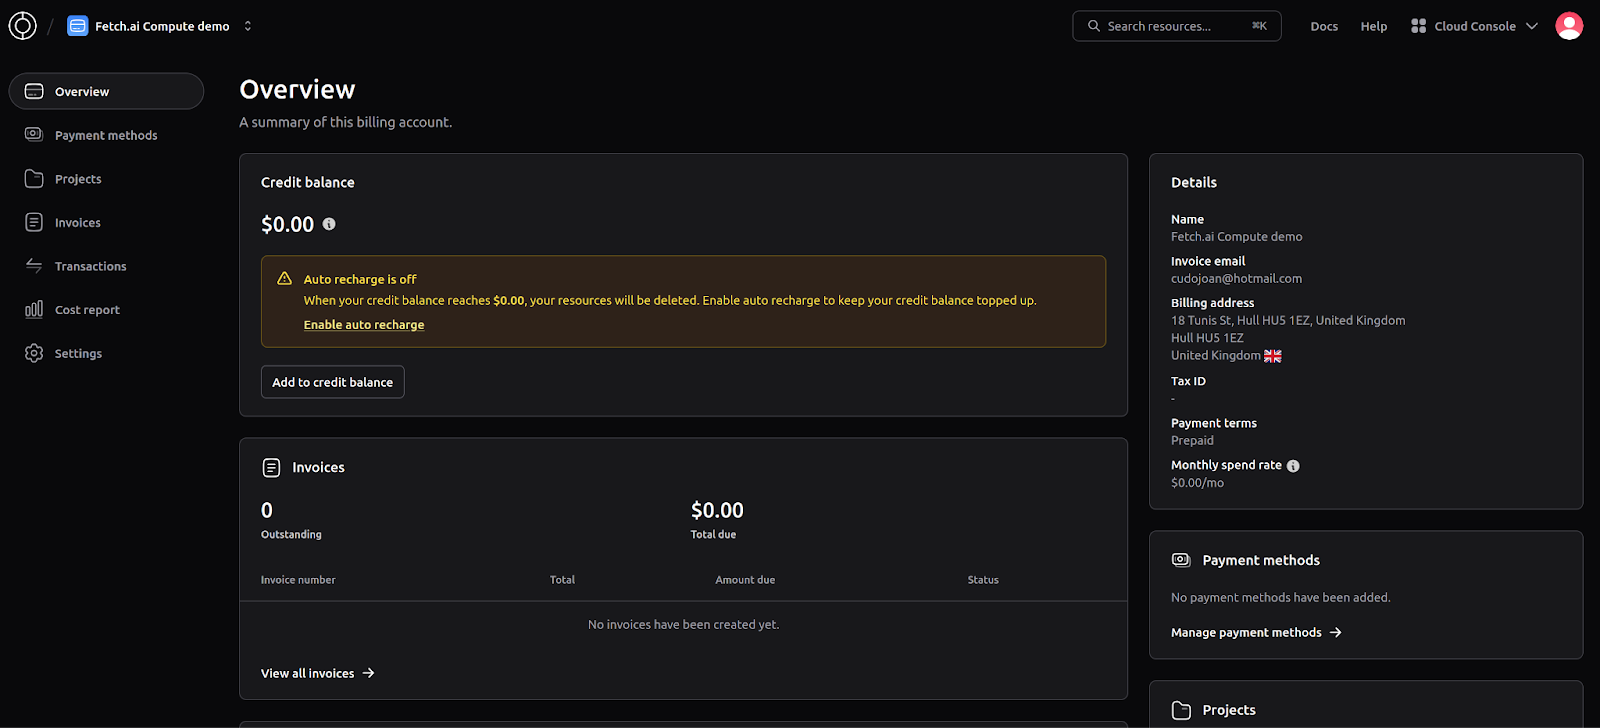This screenshot has width=1600, height=728.
Task: Click the Monthly spend rate info icon
Action: [1293, 466]
